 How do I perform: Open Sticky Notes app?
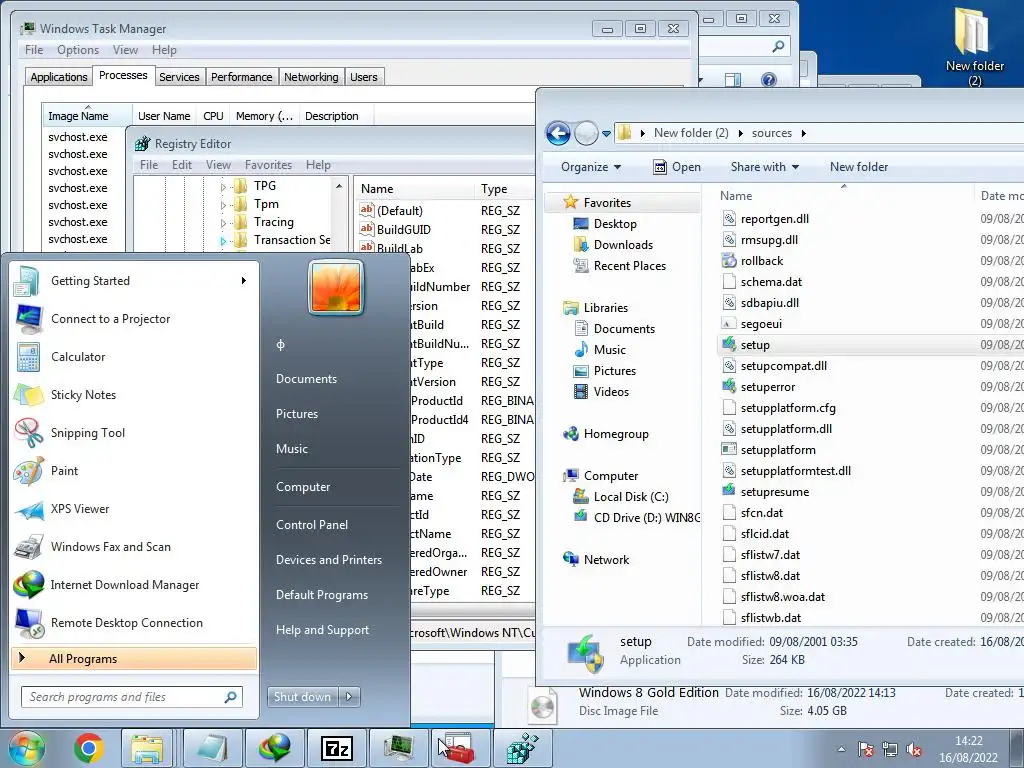coord(134,394)
